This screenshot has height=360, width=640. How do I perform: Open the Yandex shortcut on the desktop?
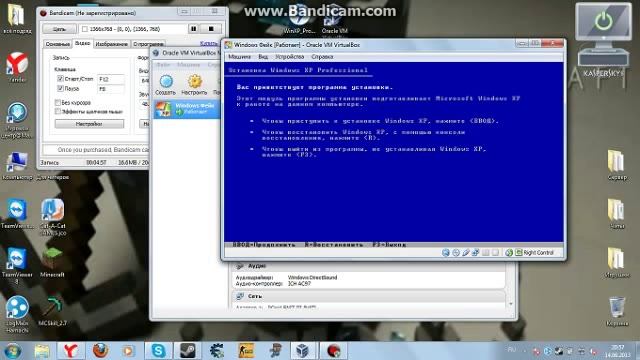(x=17, y=67)
